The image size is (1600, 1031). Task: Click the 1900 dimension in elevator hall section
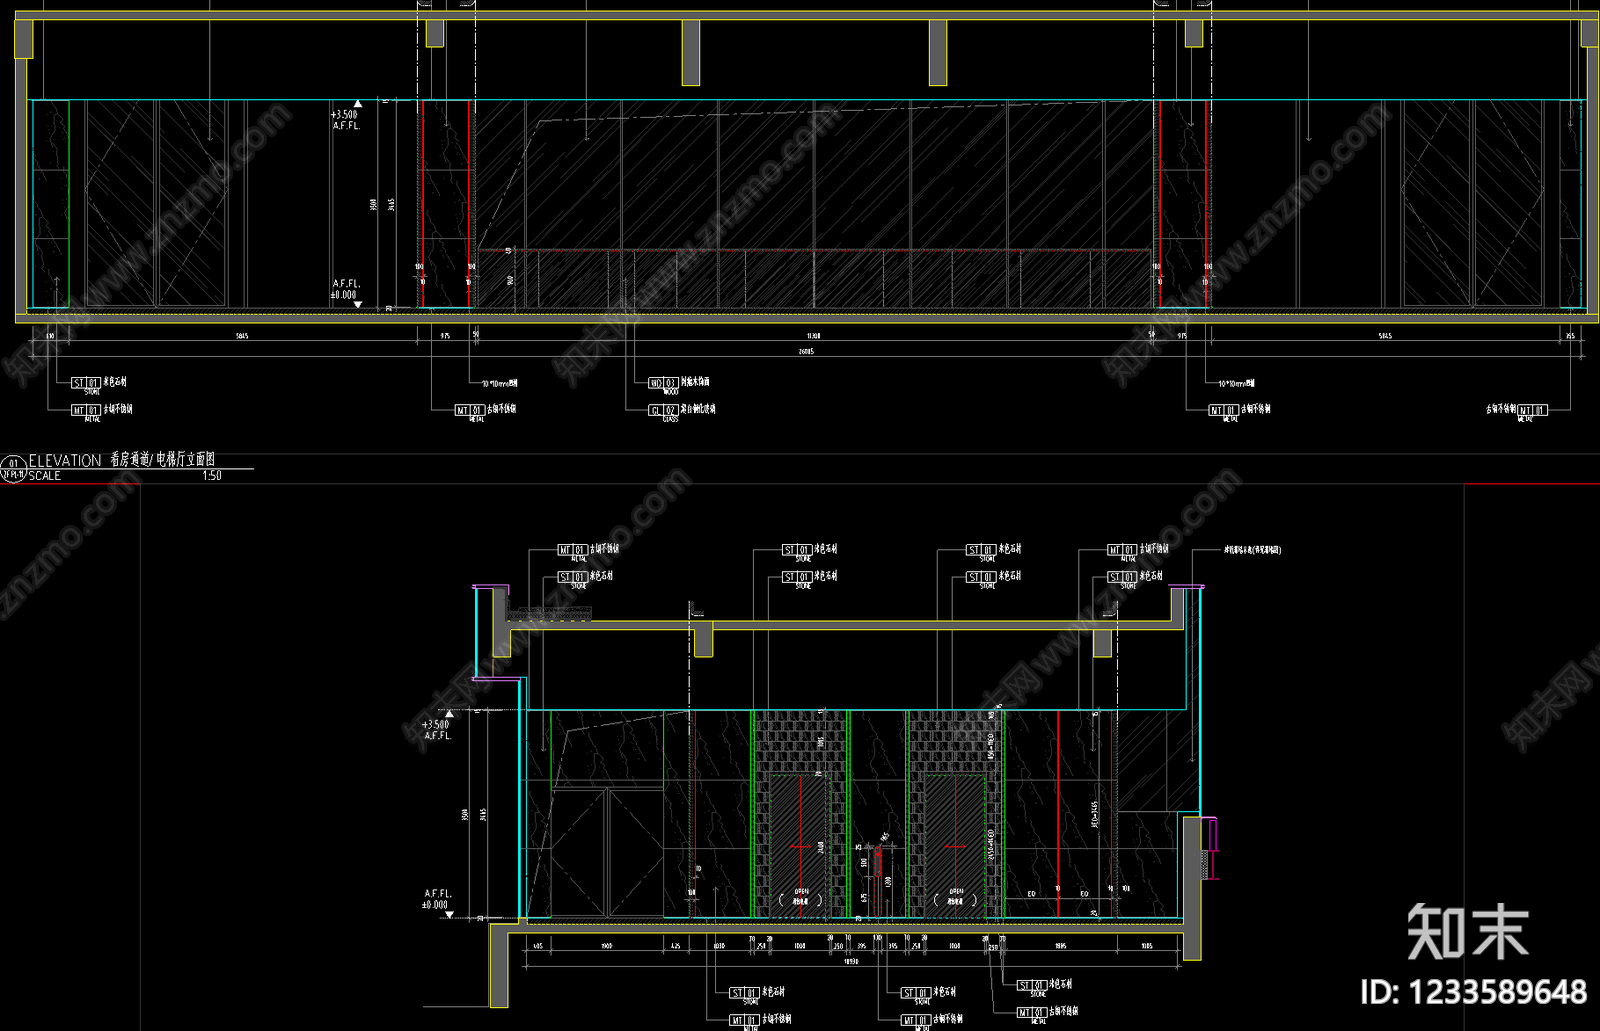click(x=606, y=946)
